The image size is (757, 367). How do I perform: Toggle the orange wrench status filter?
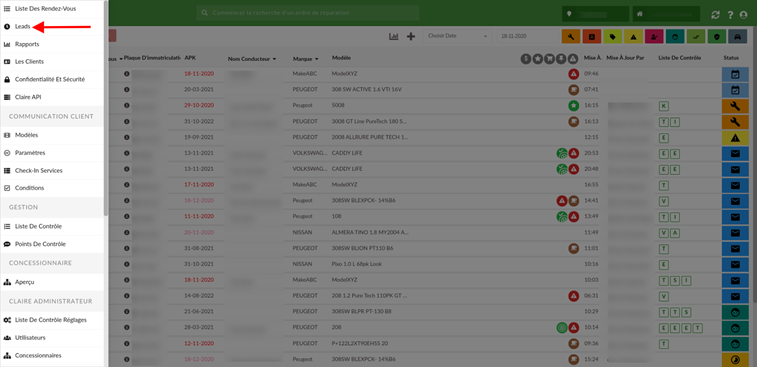pos(571,36)
